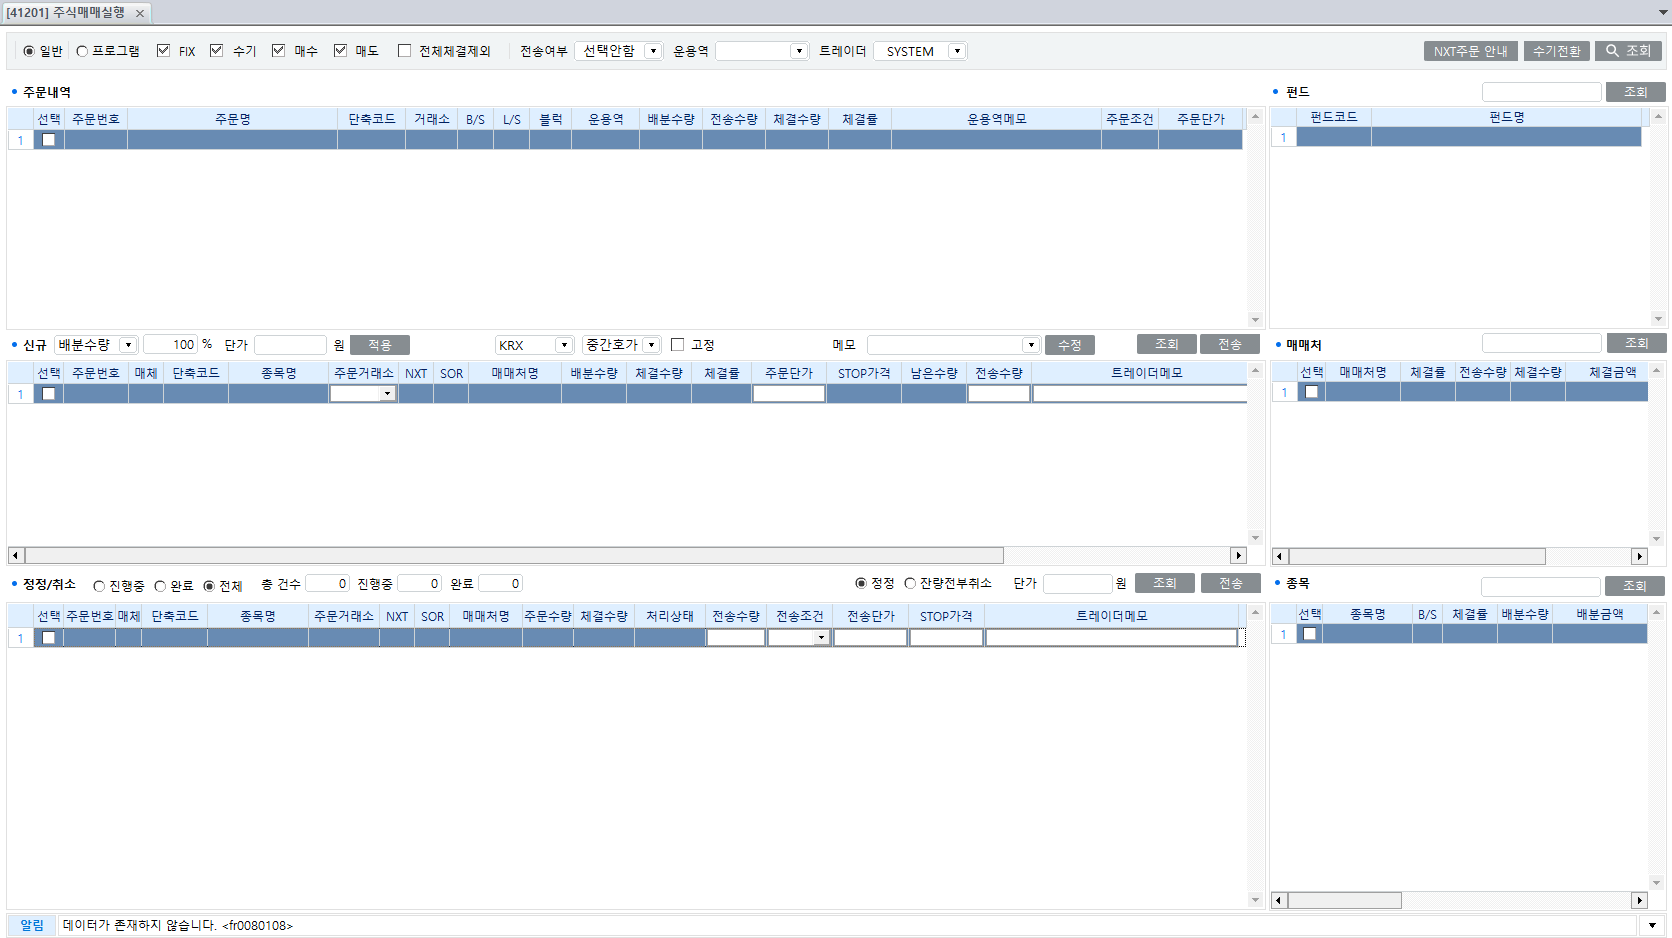Expand the 알림 status bar message dropdown

coord(1652,926)
